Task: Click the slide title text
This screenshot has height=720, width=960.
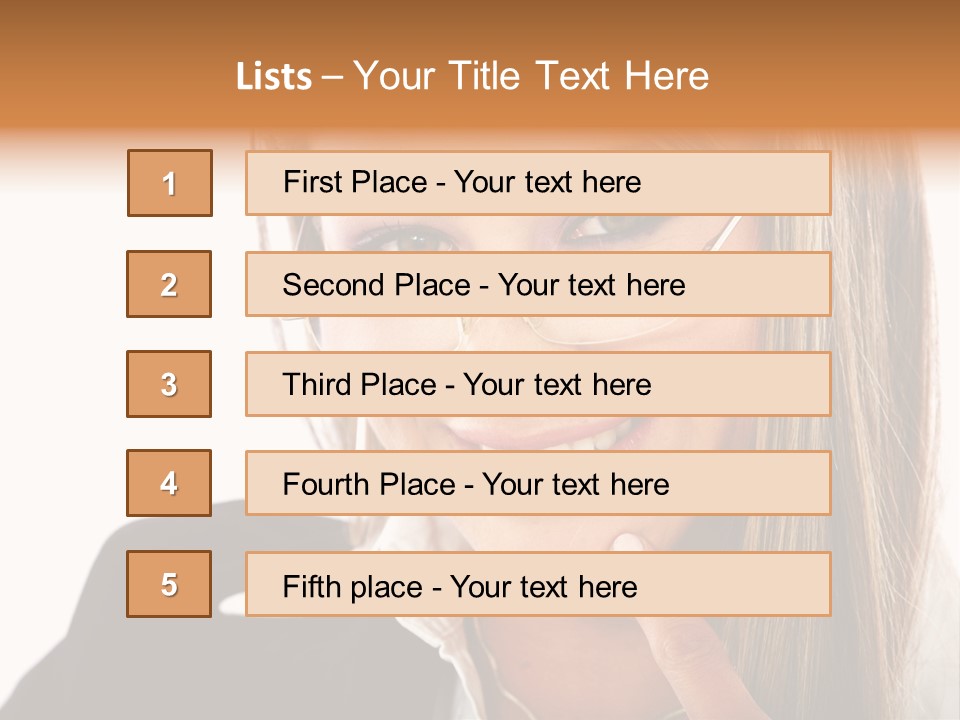Action: 472,76
